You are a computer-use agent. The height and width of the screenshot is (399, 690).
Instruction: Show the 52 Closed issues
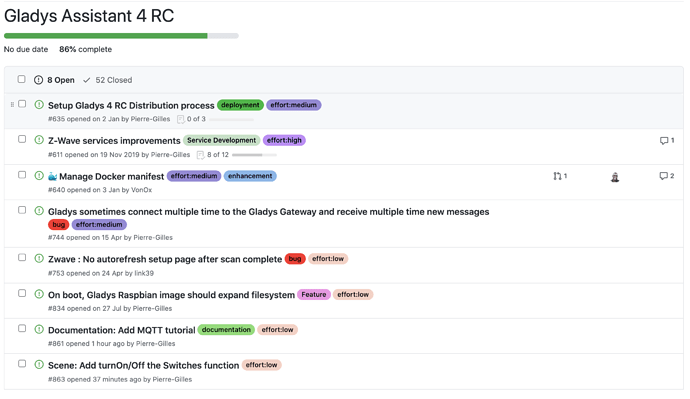[107, 80]
